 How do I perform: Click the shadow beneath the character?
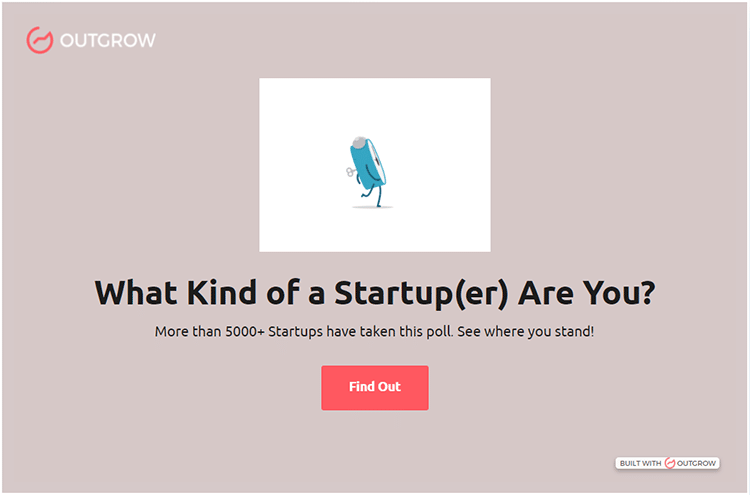click(372, 207)
